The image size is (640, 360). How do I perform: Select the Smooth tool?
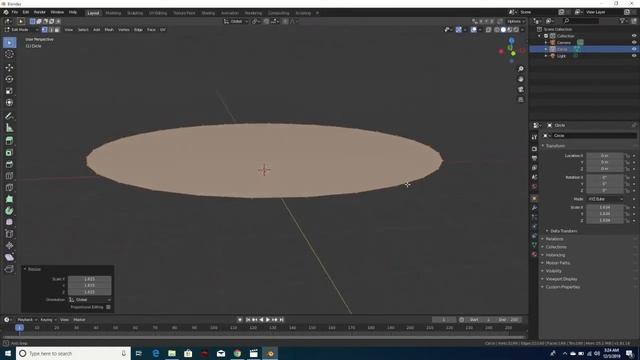[x=9, y=222]
